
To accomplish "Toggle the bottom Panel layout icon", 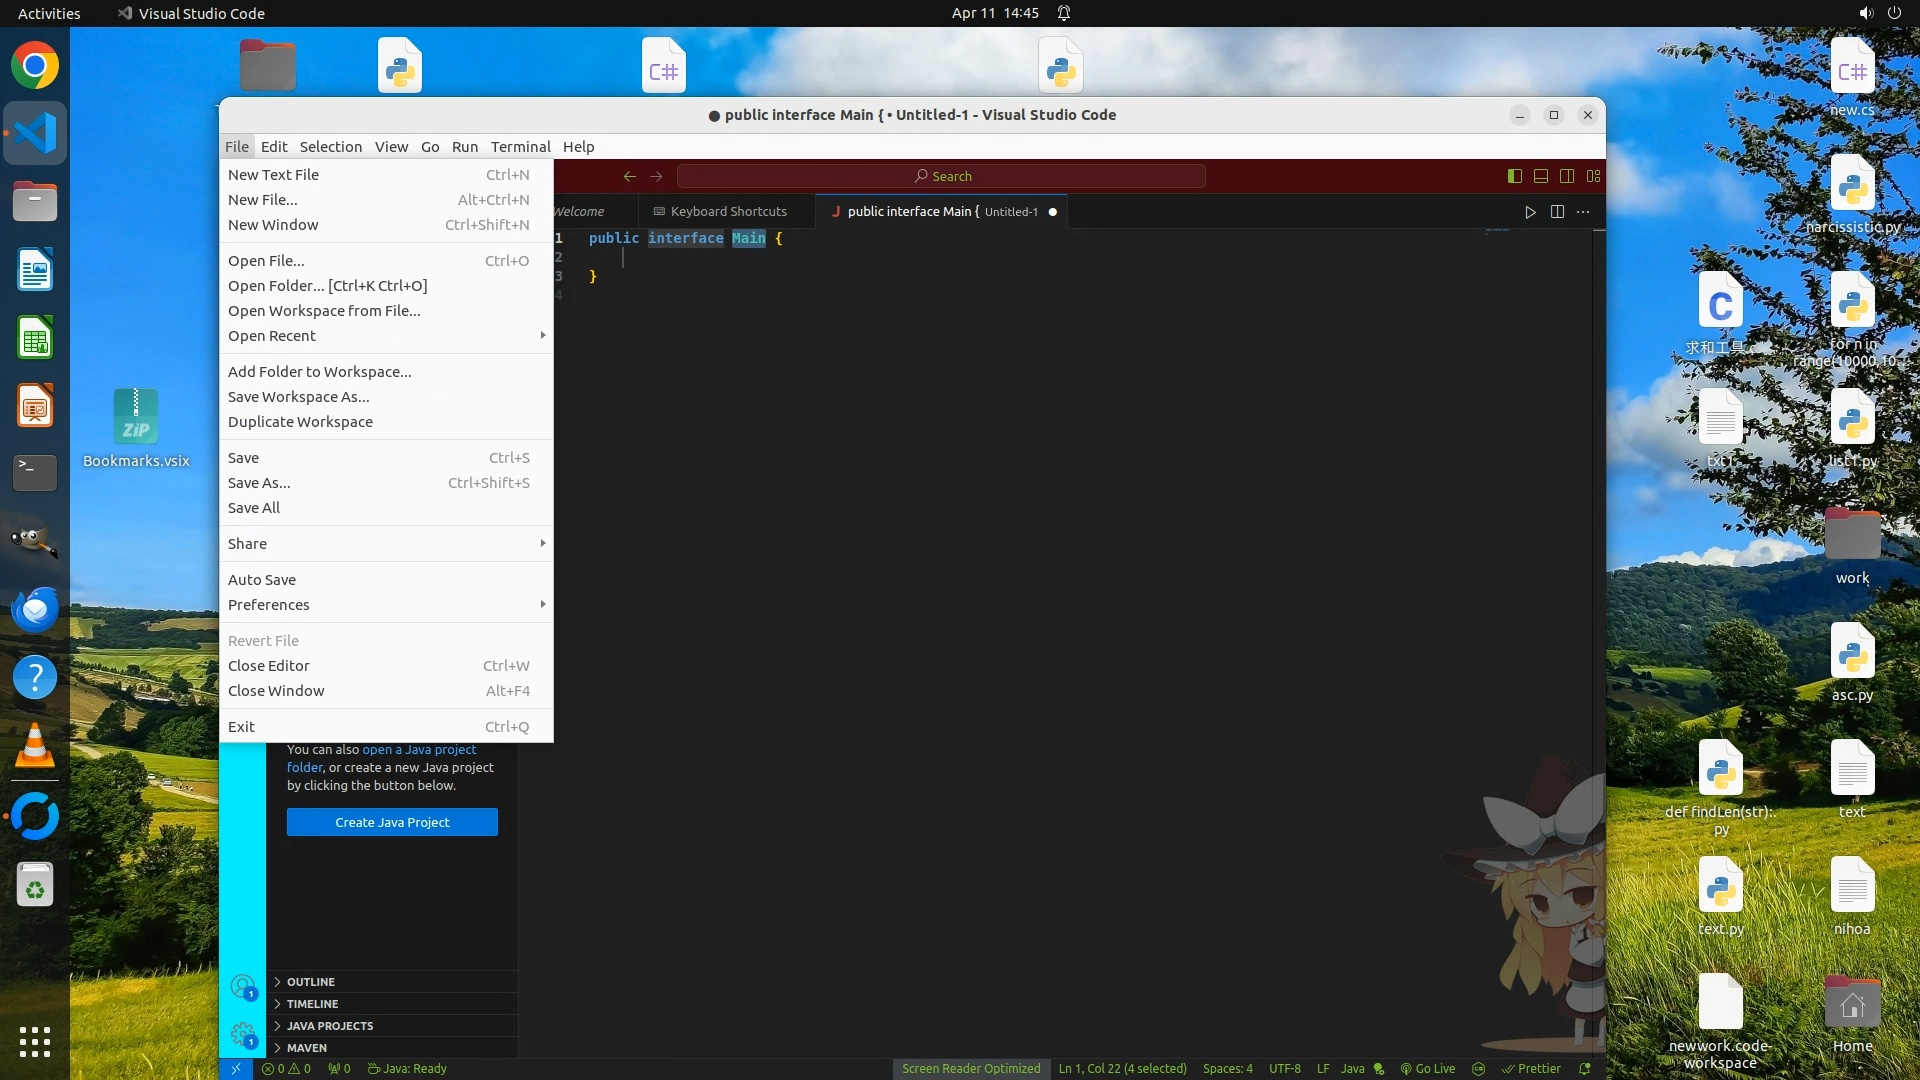I will coord(1541,176).
